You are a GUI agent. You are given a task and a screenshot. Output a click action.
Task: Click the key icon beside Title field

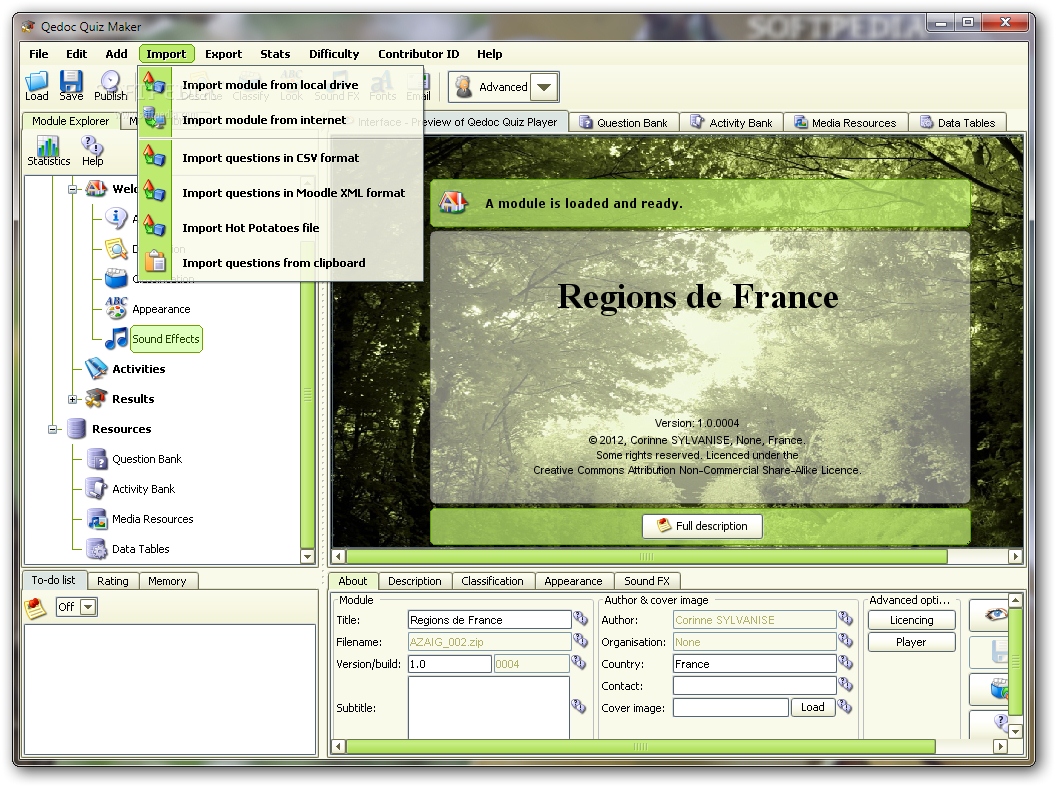(x=580, y=617)
